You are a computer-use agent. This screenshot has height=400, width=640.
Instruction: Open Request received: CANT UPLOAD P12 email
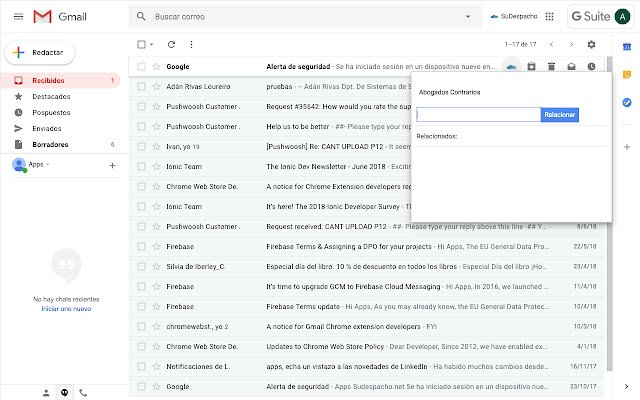click(366, 226)
